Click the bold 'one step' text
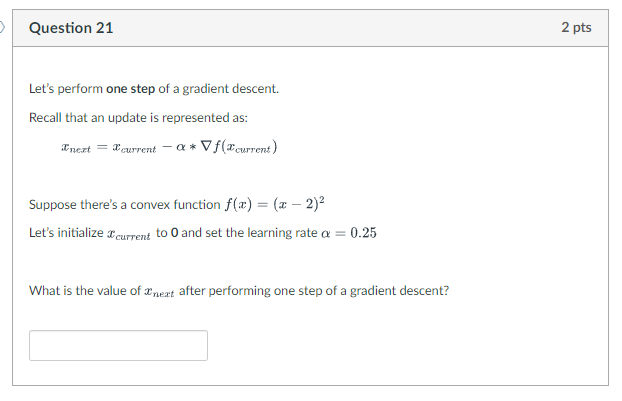 pos(131,88)
